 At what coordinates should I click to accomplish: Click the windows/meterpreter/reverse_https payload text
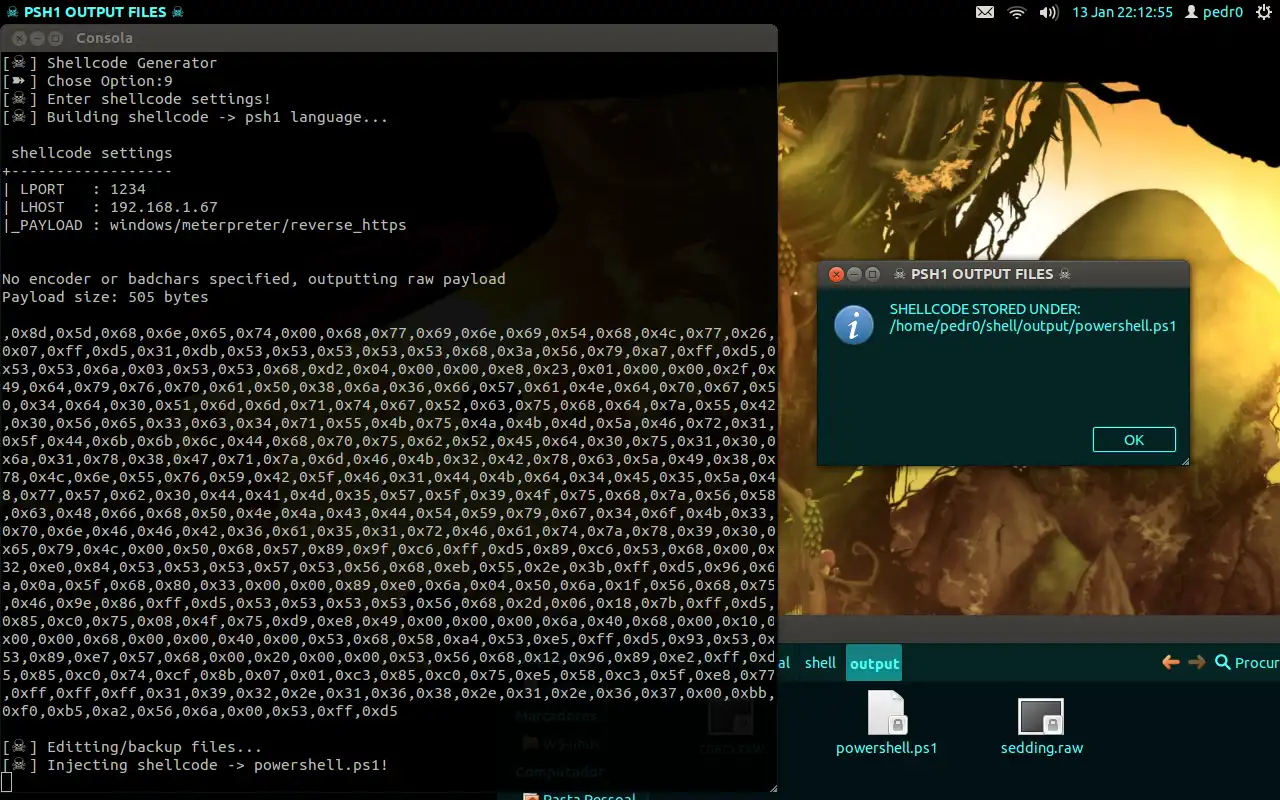pos(258,225)
